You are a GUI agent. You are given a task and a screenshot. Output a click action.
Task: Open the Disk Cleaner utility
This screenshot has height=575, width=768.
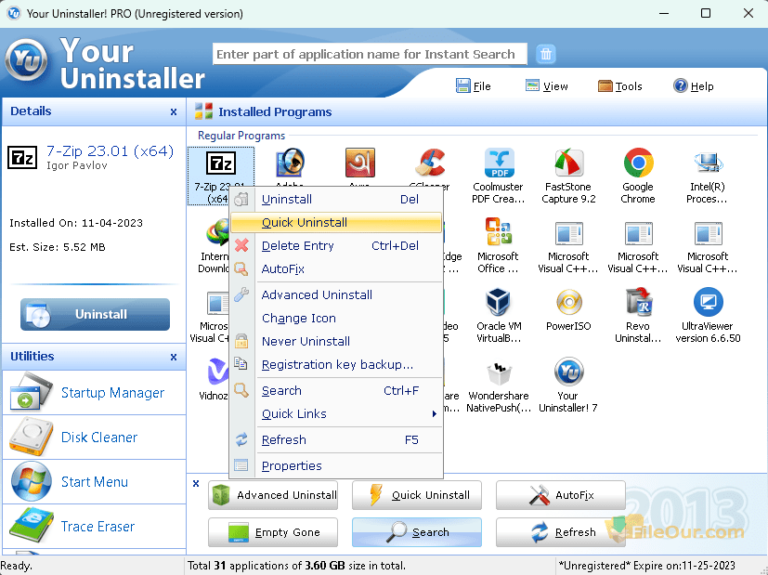pyautogui.click(x=94, y=437)
